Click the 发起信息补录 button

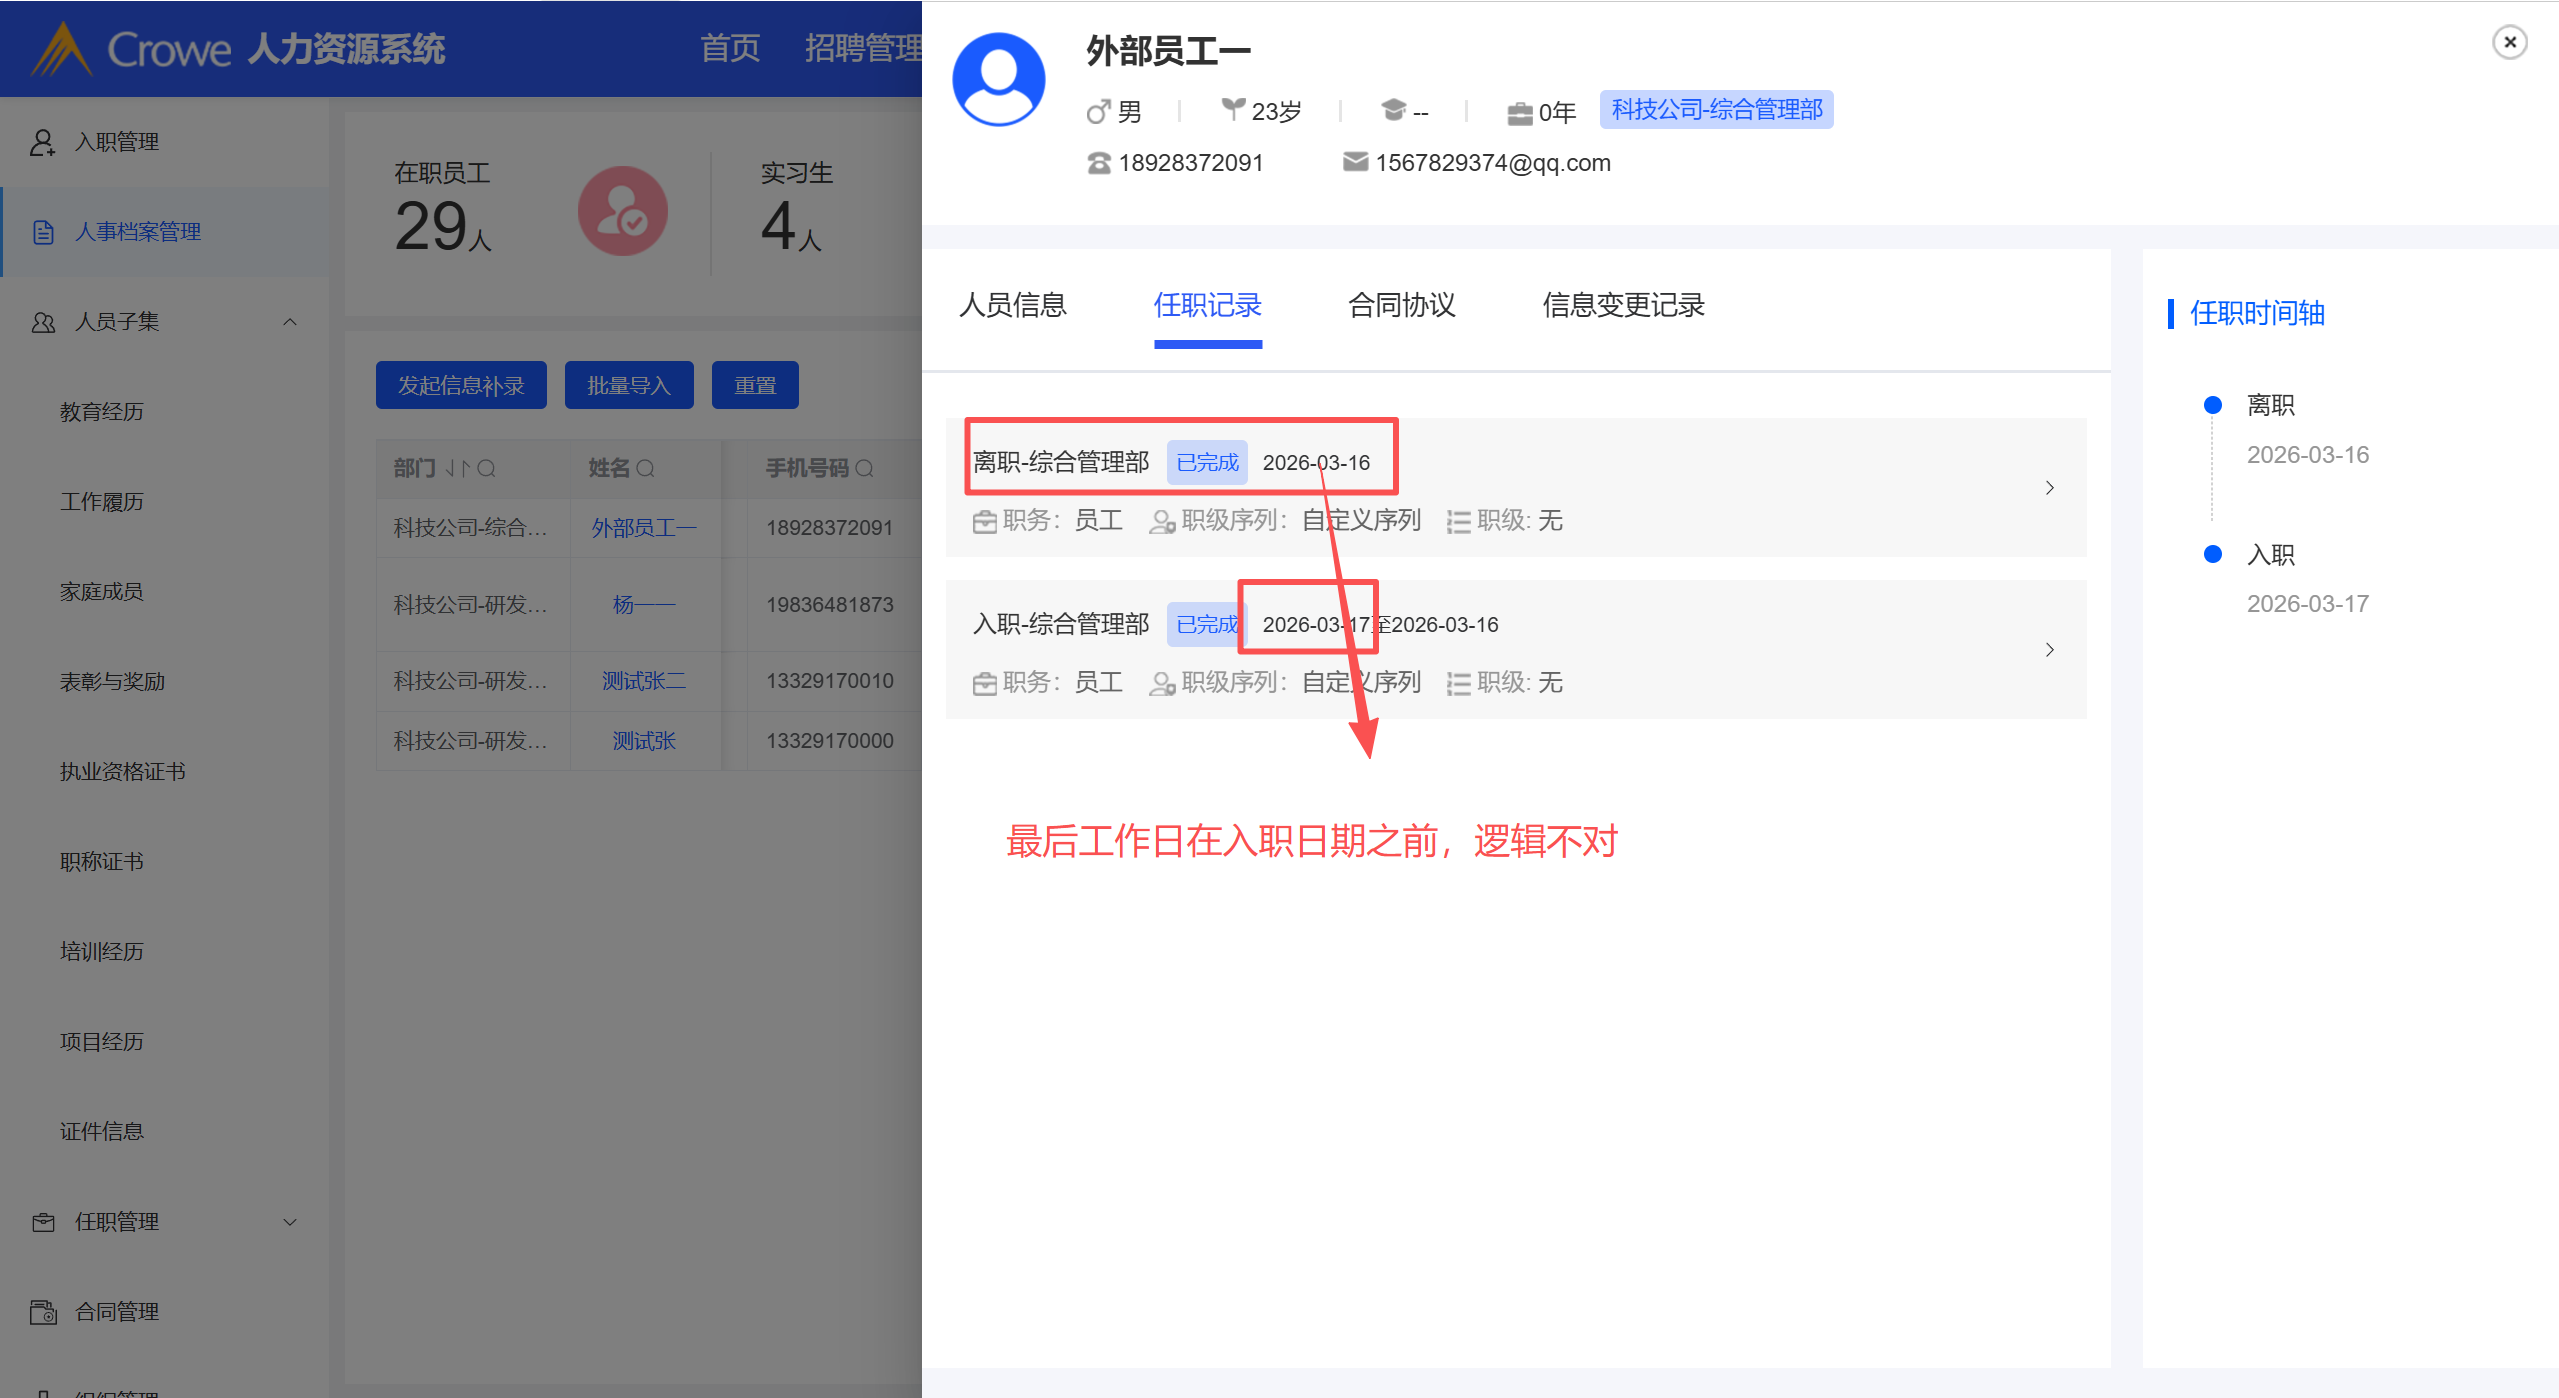pyautogui.click(x=461, y=385)
